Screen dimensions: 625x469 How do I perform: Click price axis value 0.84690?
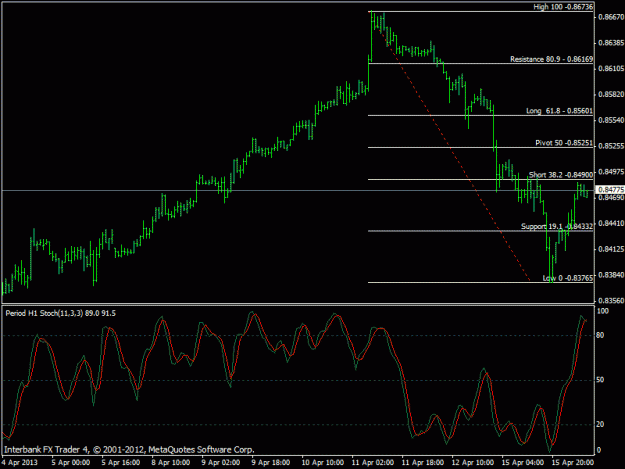coord(611,198)
